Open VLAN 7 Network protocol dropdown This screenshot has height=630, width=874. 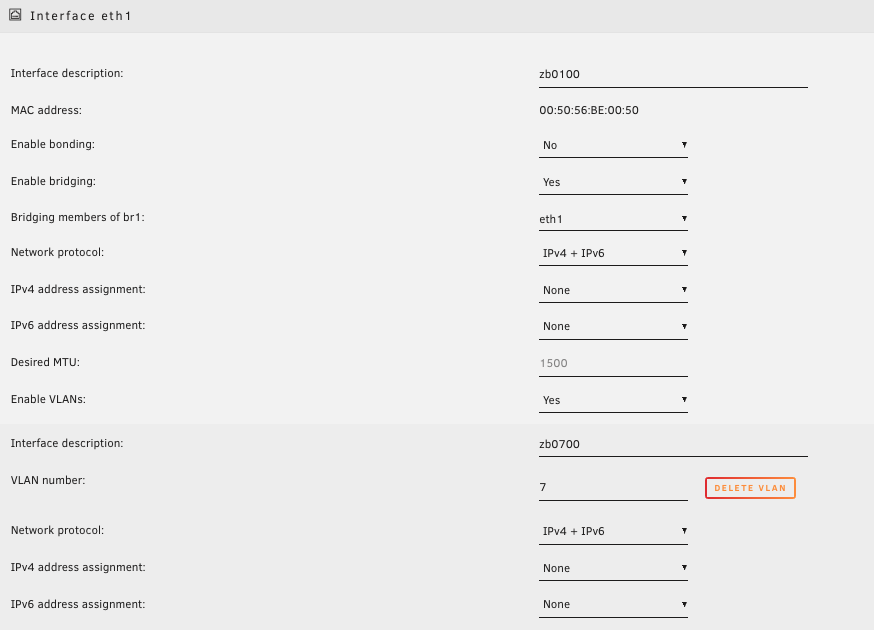[613, 532]
